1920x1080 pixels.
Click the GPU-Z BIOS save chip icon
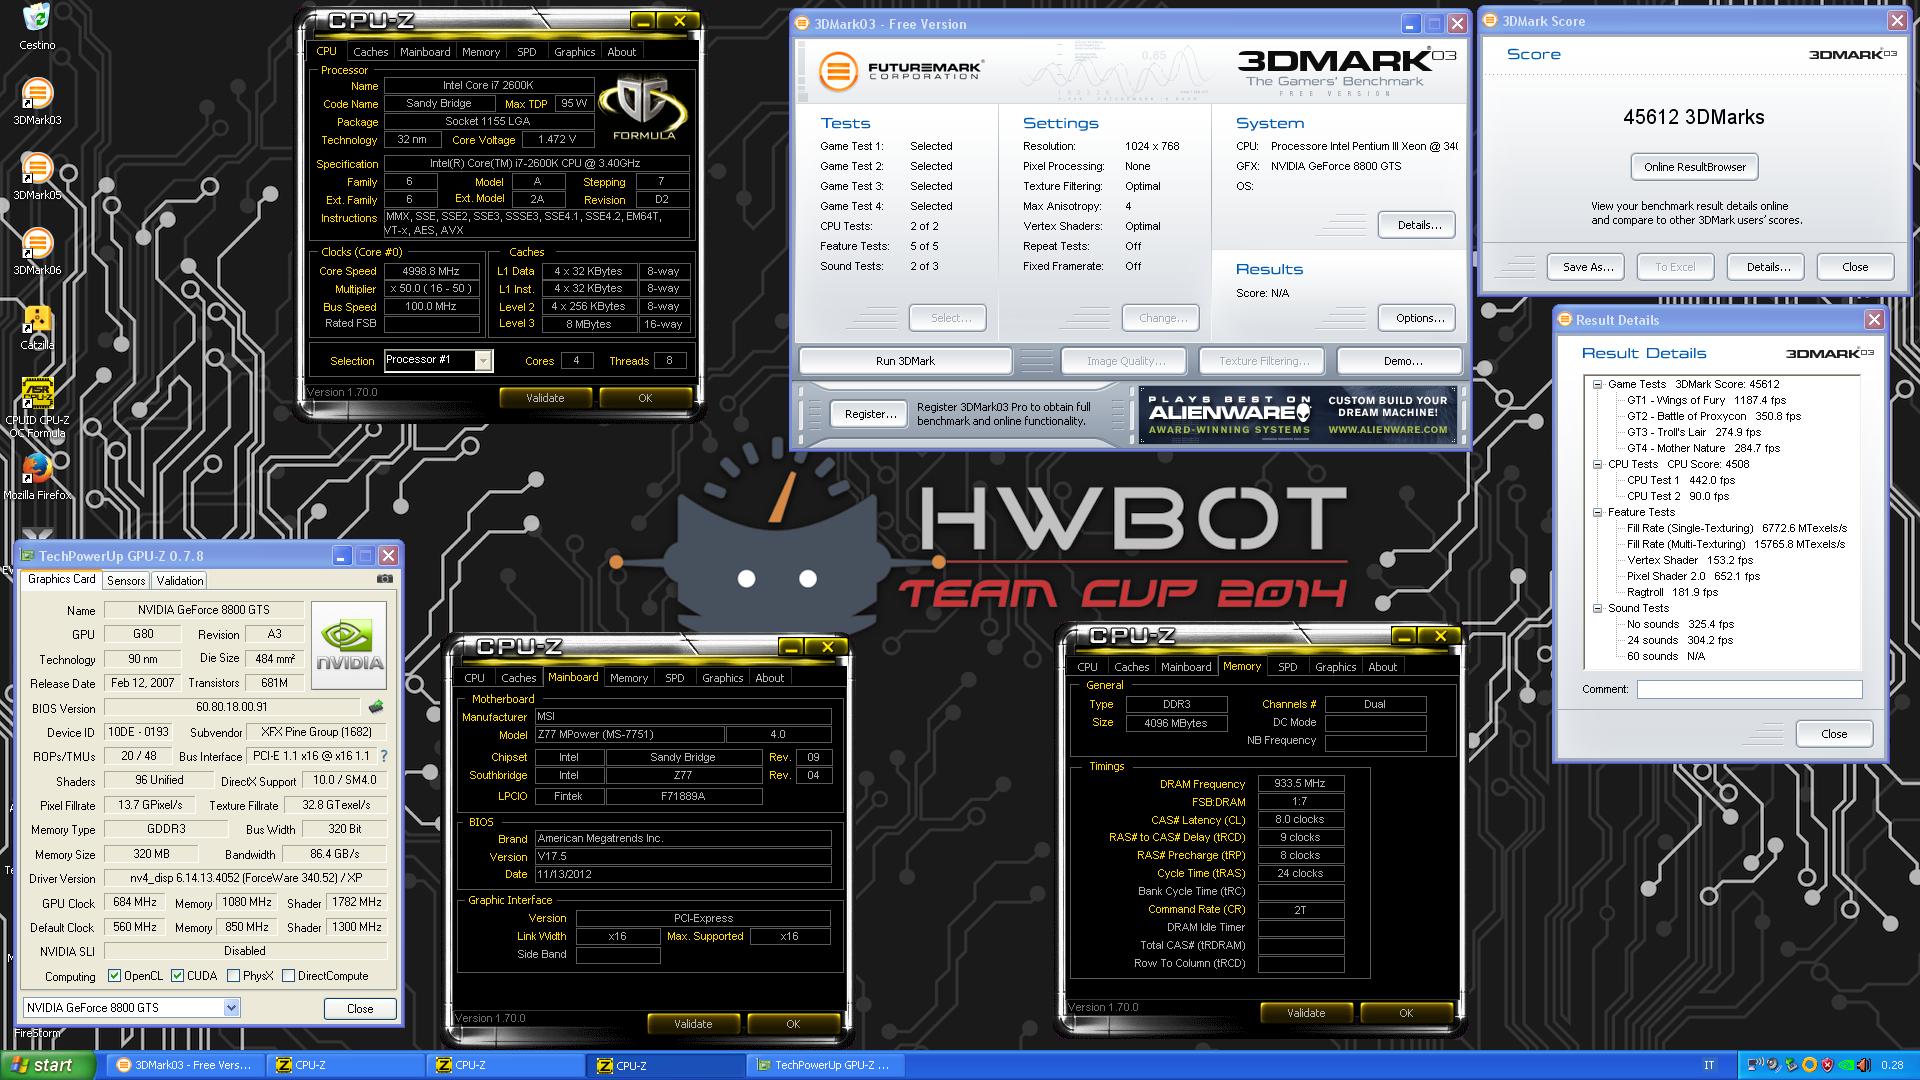click(376, 707)
